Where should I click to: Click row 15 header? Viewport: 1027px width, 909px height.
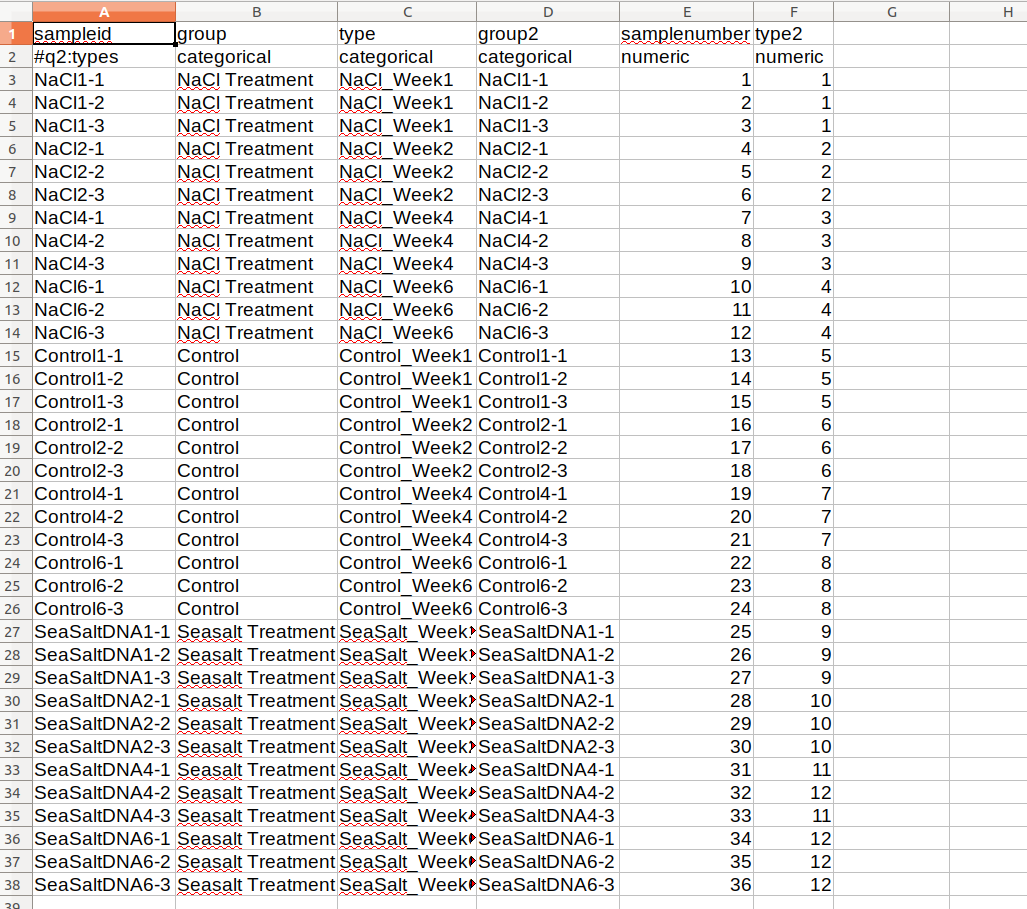pos(16,356)
